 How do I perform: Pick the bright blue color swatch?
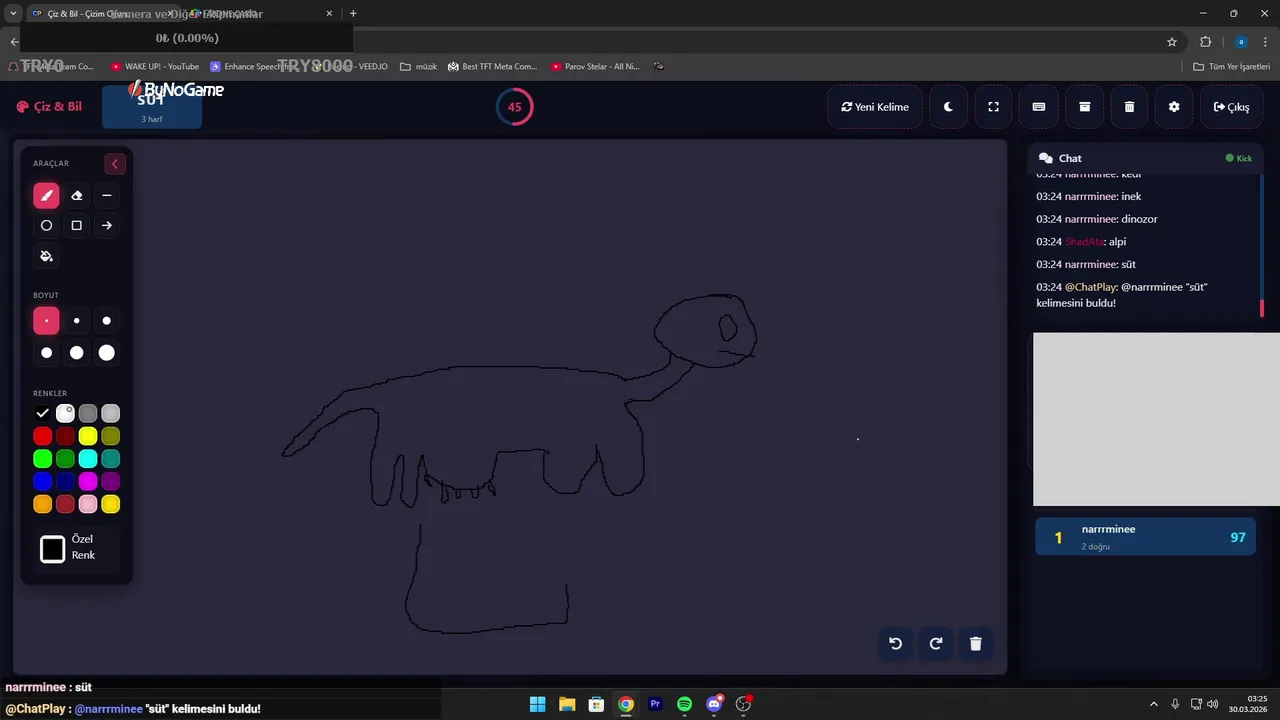[x=42, y=482]
